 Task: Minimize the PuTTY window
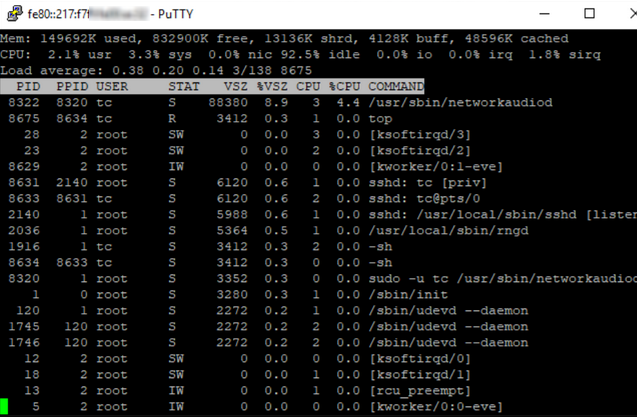click(544, 13)
